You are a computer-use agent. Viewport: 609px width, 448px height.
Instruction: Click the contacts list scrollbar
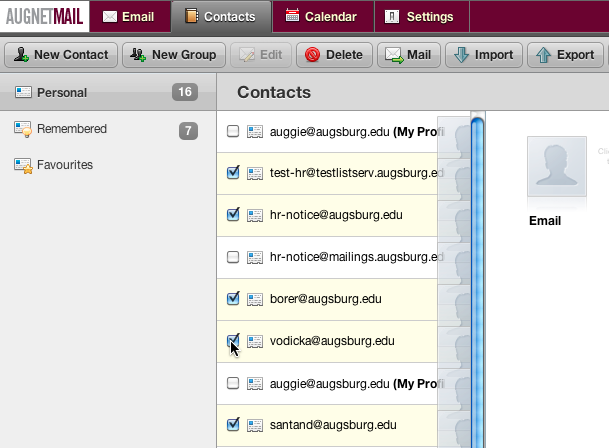[x=477, y=280]
